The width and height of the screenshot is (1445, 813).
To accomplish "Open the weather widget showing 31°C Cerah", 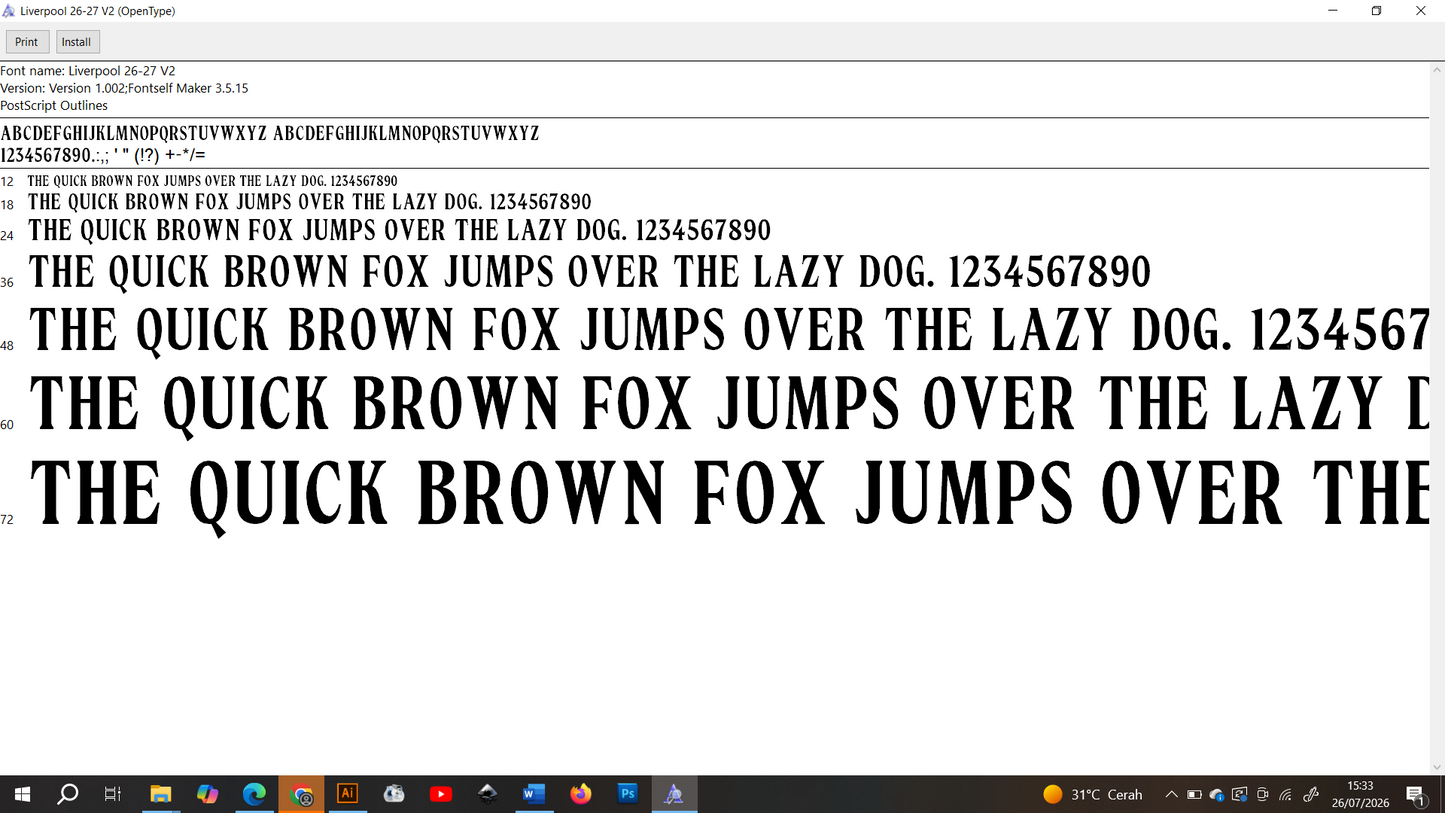I will [x=1092, y=794].
